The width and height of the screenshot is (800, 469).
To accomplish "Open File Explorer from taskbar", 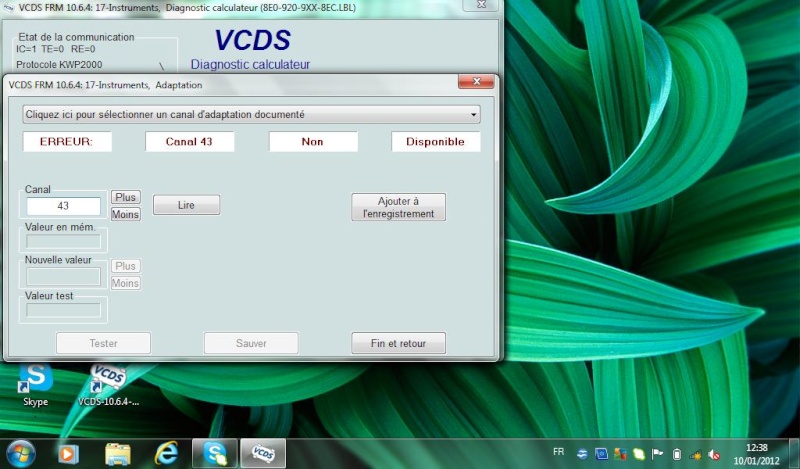I will pyautogui.click(x=118, y=454).
